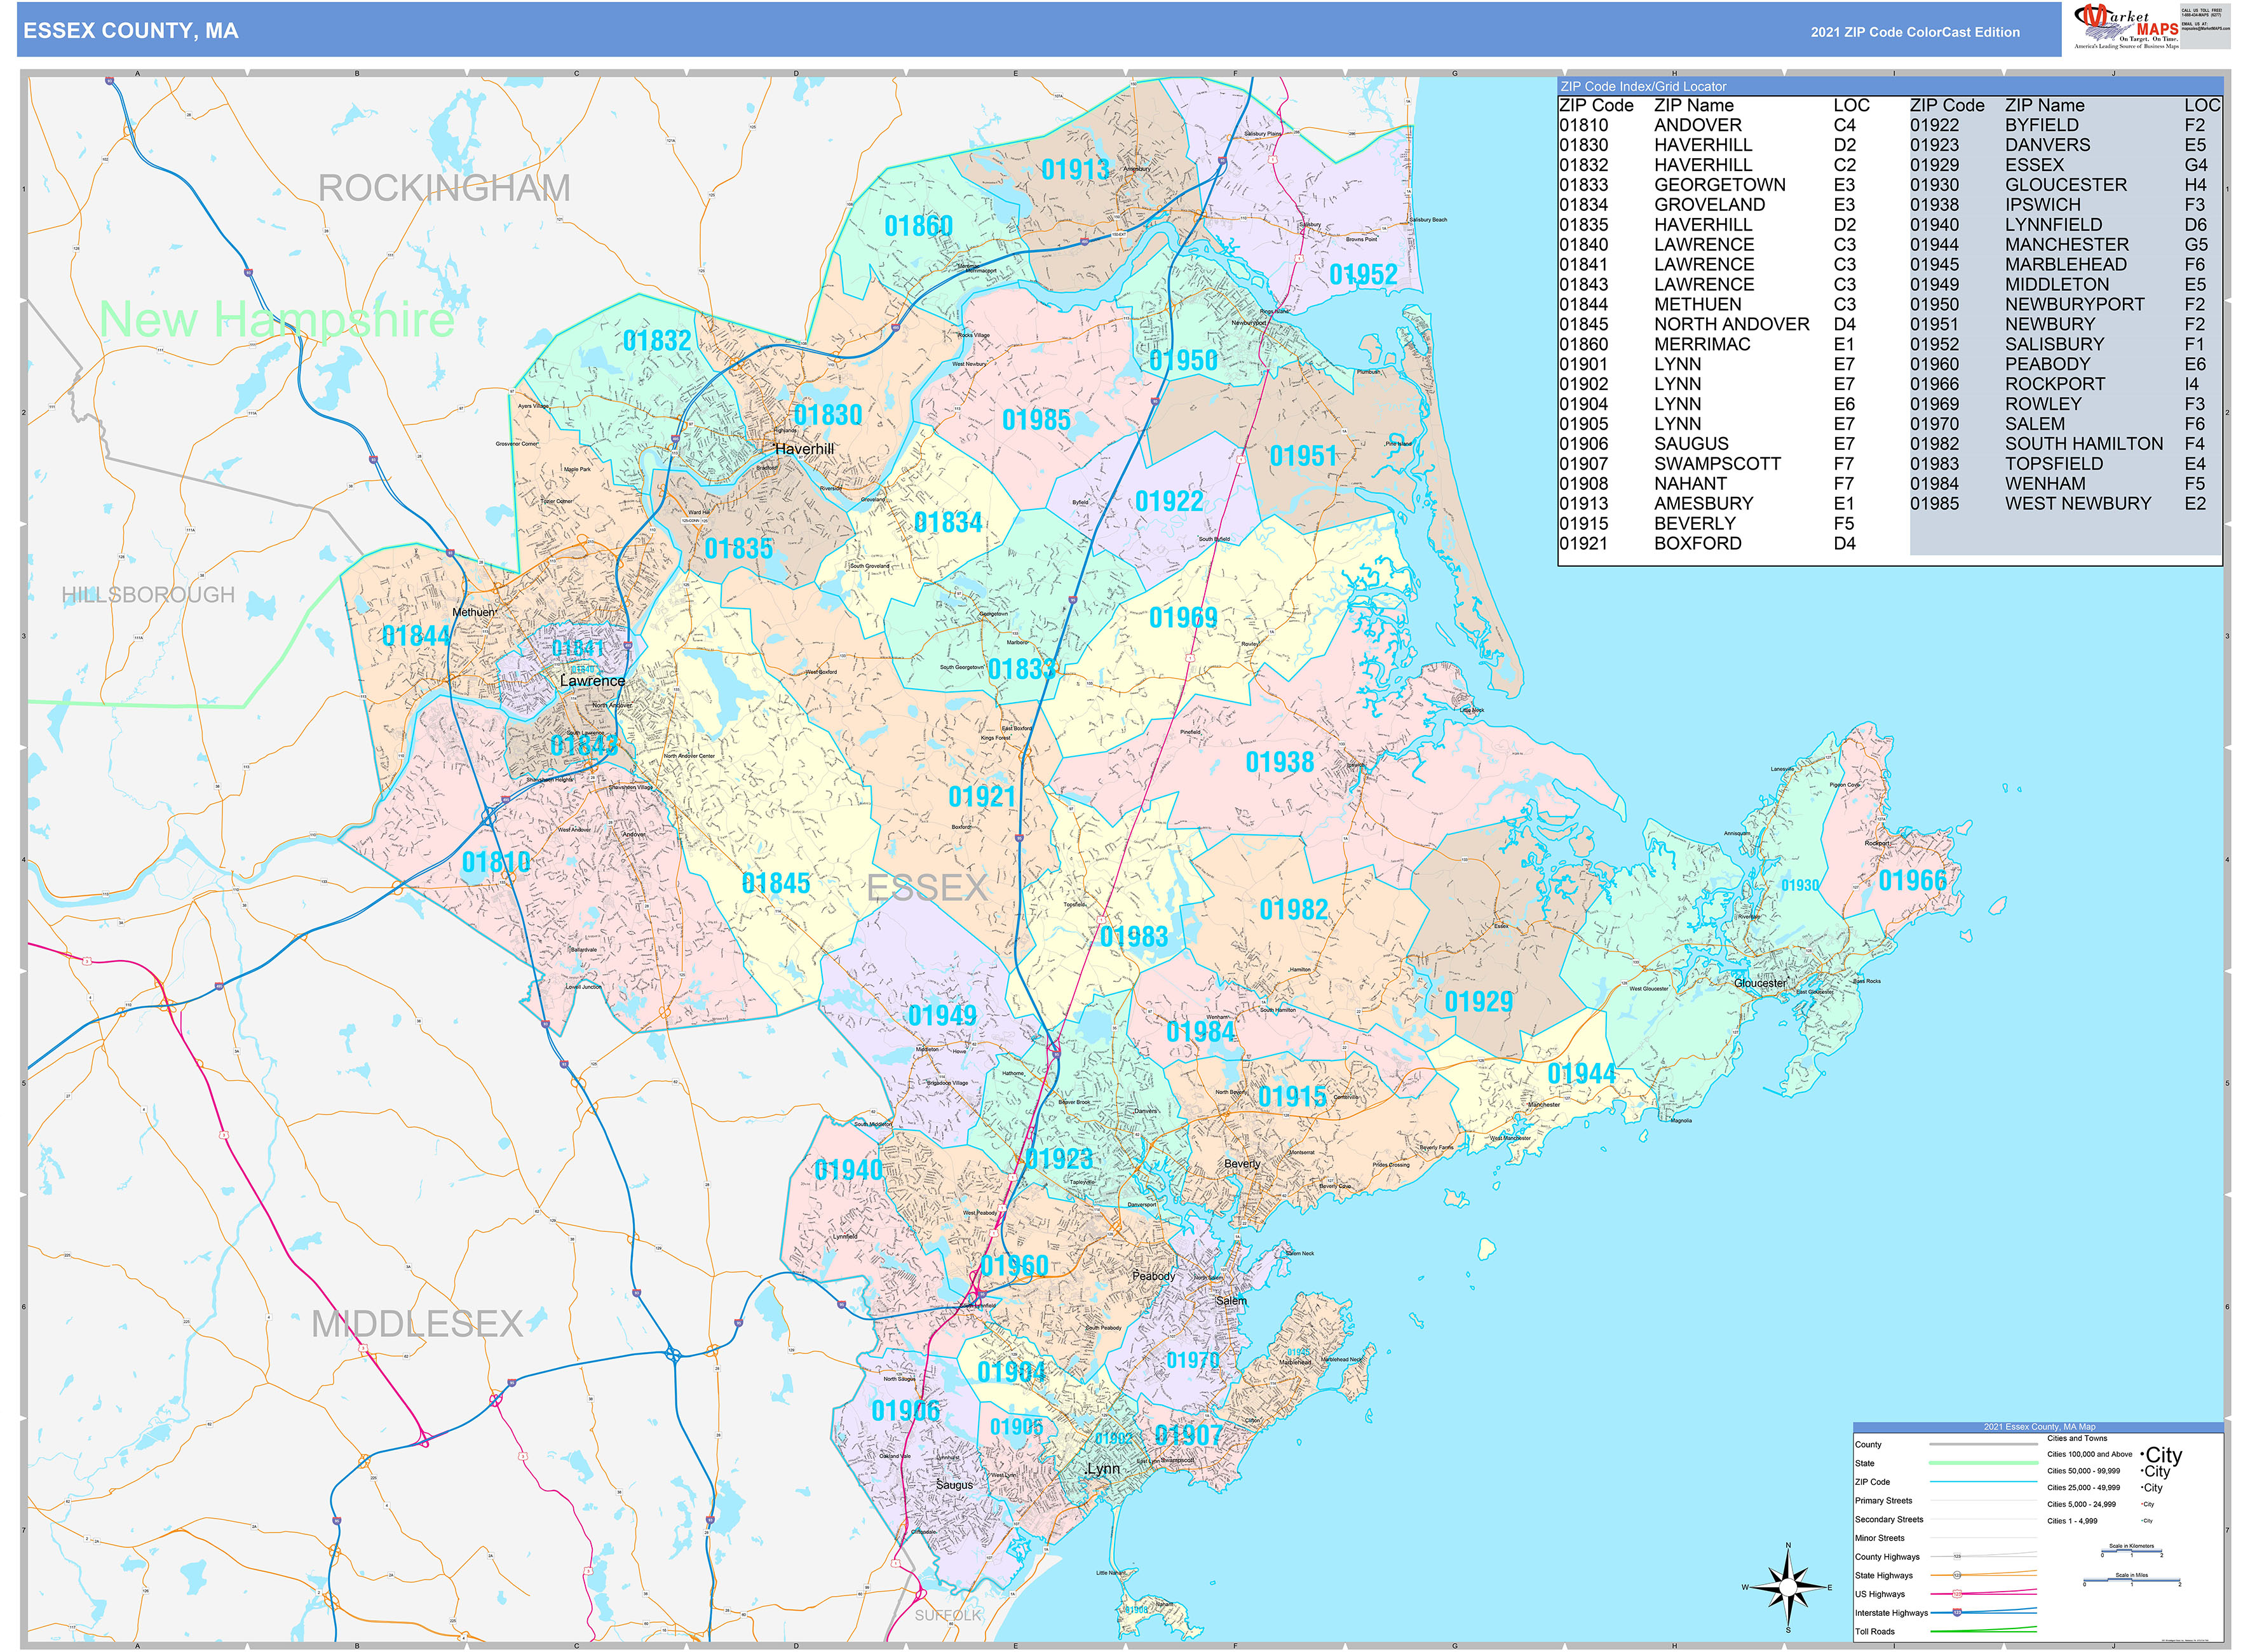Click the 01960 ZIP label on the map

(x=1015, y=1266)
